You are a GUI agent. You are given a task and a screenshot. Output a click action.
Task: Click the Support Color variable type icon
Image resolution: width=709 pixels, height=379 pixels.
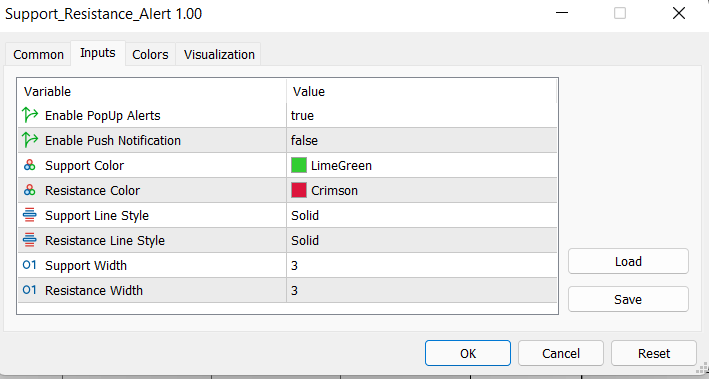[x=30, y=165]
